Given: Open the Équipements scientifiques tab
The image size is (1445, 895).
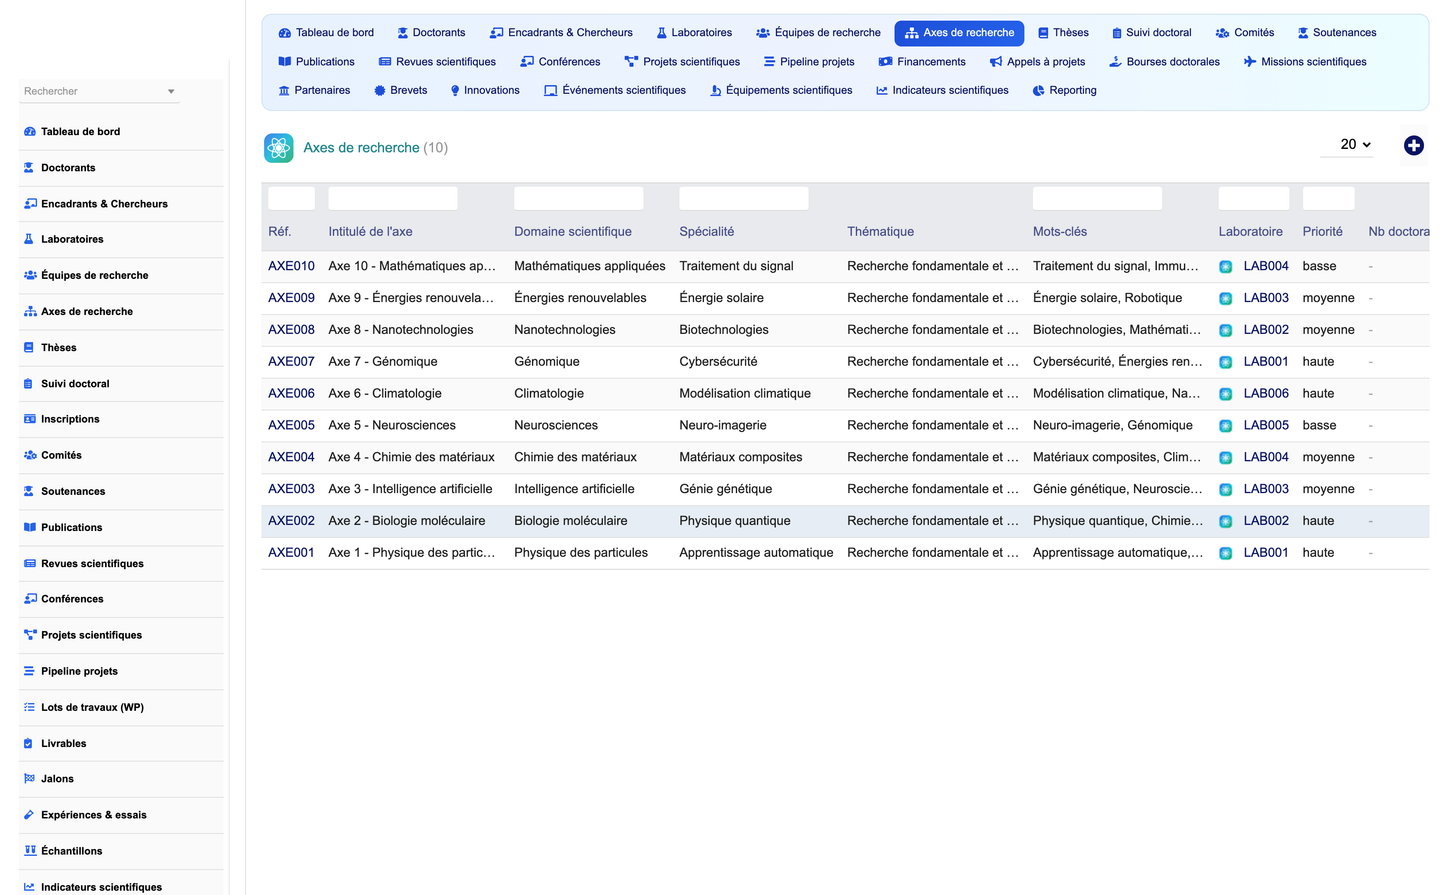Looking at the screenshot, I should tap(781, 90).
